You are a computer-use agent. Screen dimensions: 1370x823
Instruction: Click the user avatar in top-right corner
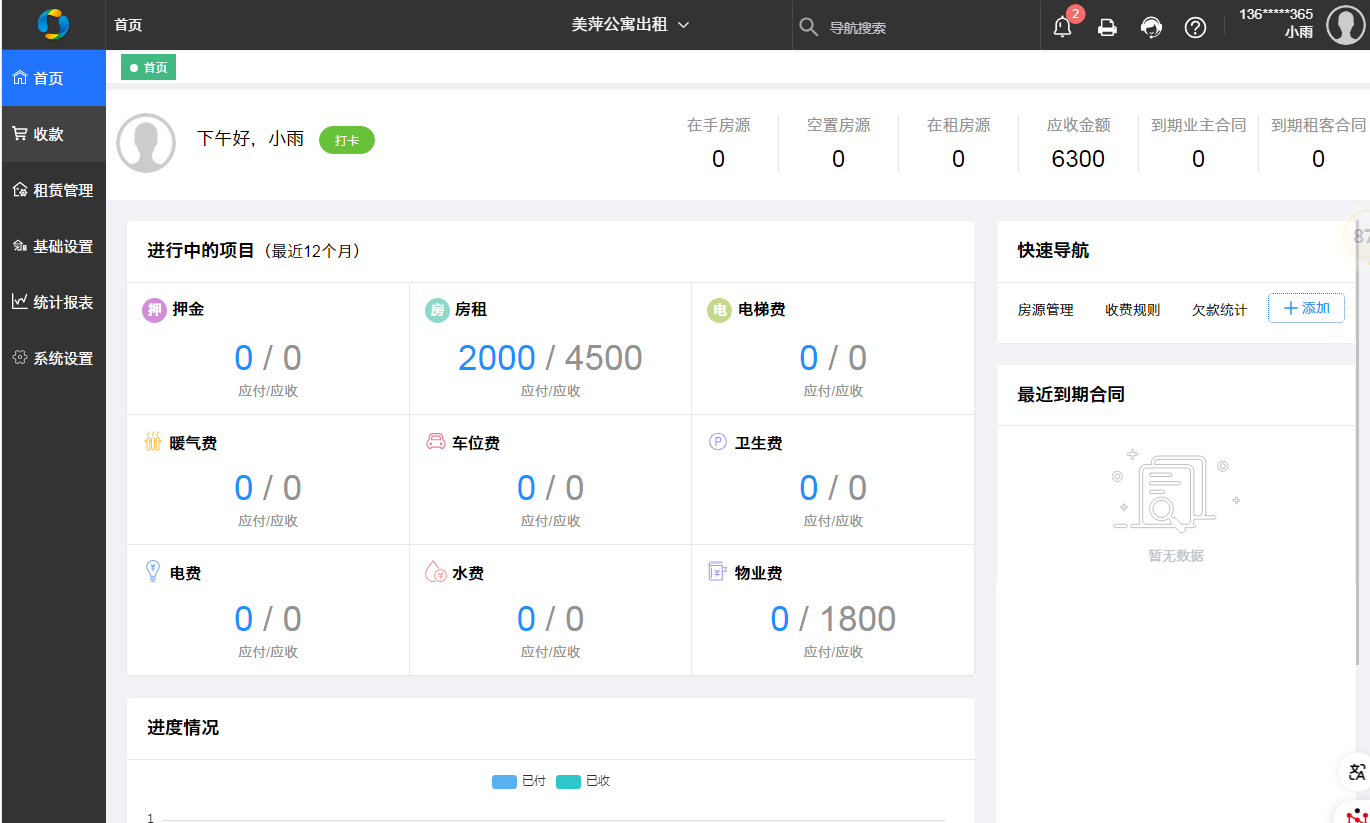tap(1345, 25)
